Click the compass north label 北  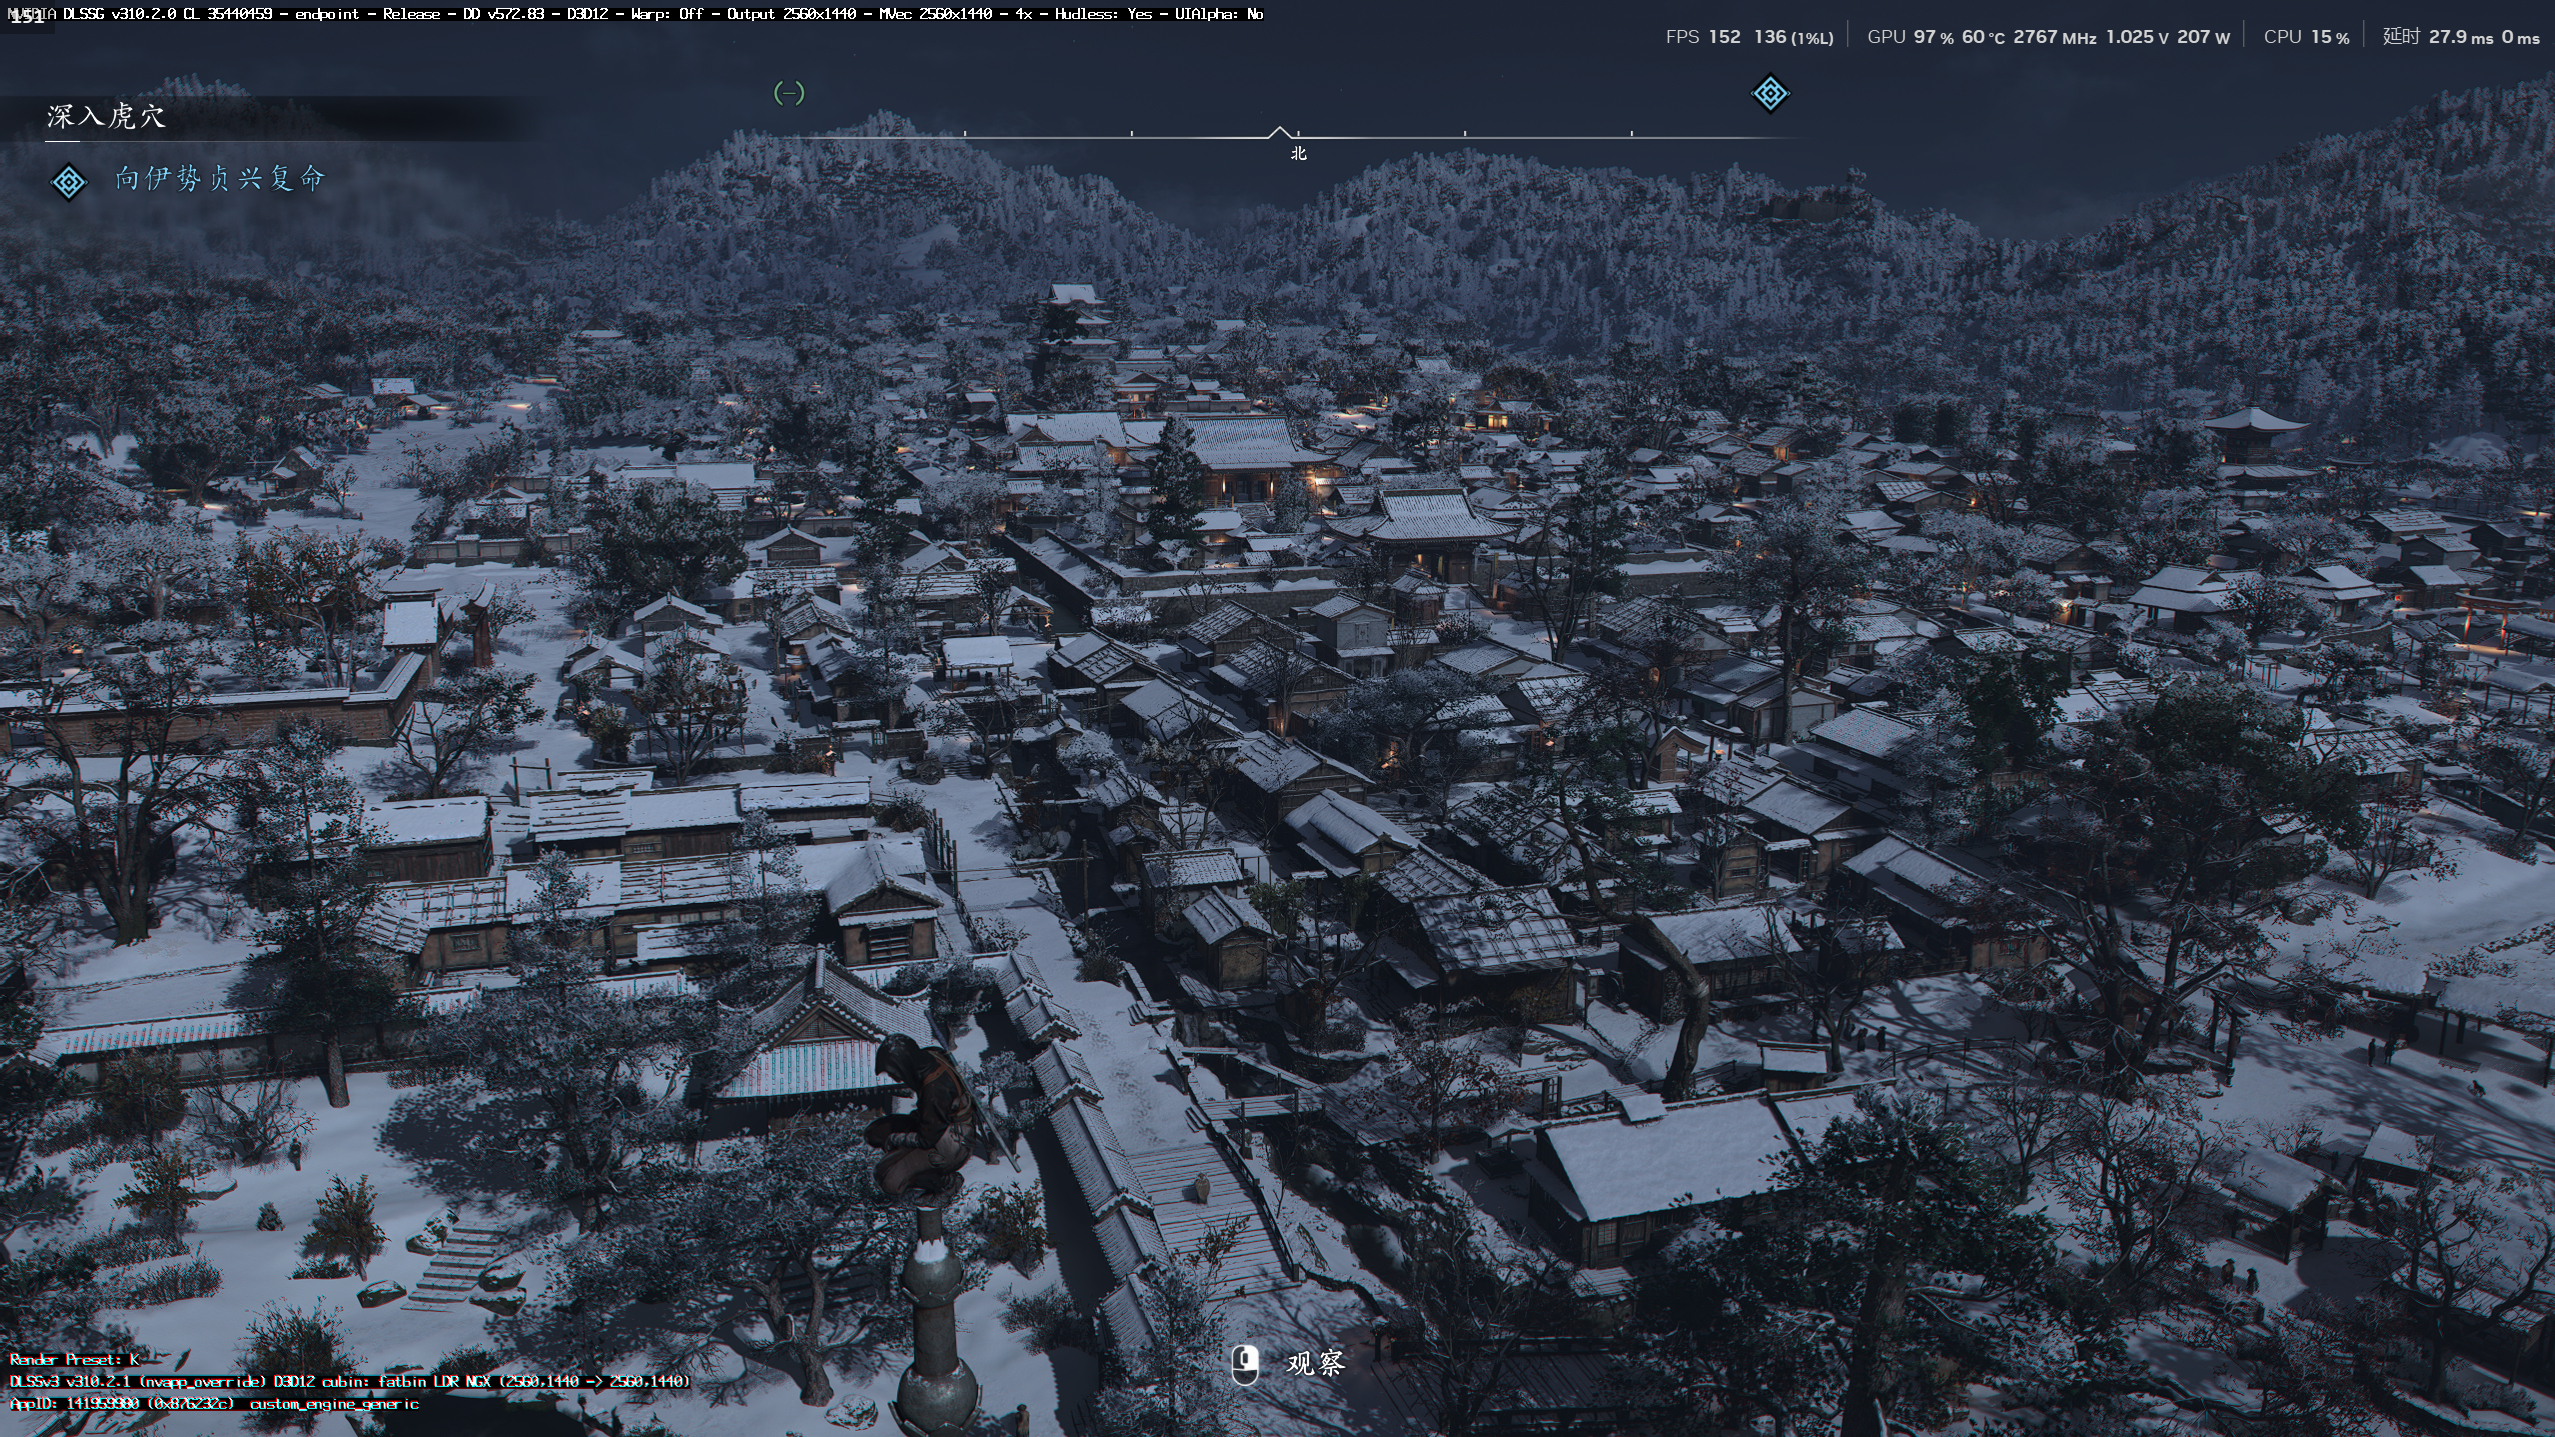(x=1298, y=153)
